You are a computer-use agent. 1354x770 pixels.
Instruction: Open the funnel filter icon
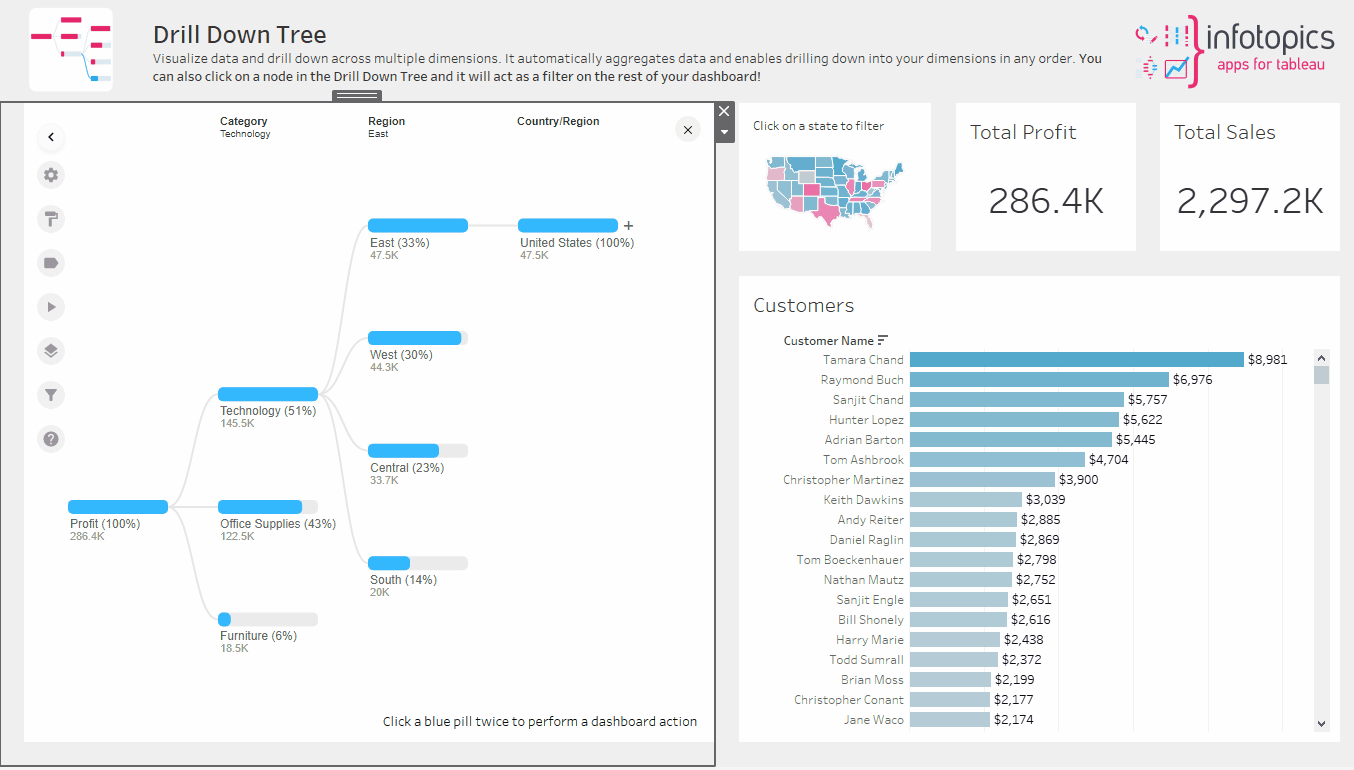[x=51, y=395]
